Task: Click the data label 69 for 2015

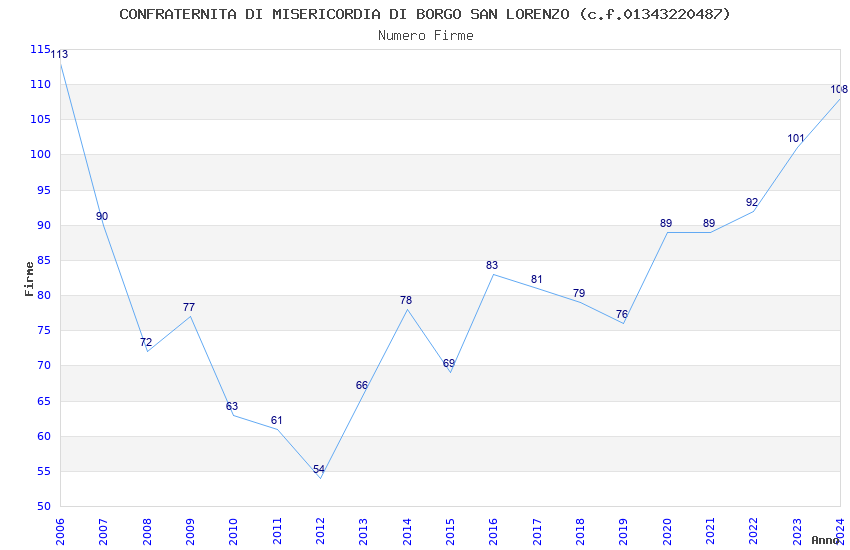Action: pos(449,363)
